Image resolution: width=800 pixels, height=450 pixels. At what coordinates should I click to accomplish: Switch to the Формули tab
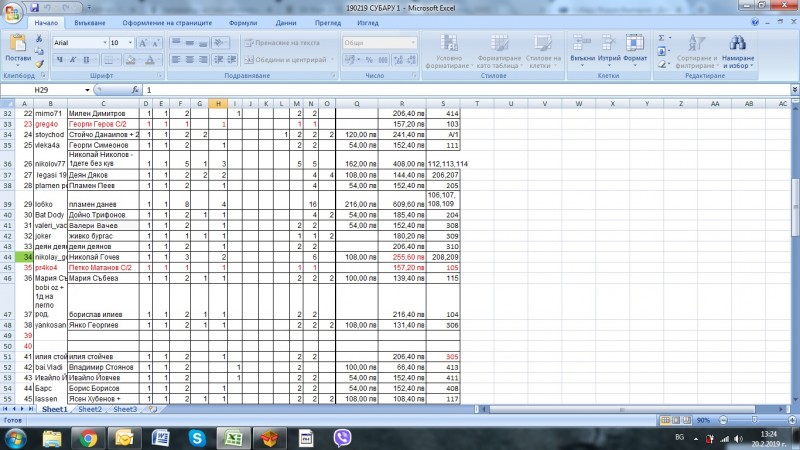(243, 23)
